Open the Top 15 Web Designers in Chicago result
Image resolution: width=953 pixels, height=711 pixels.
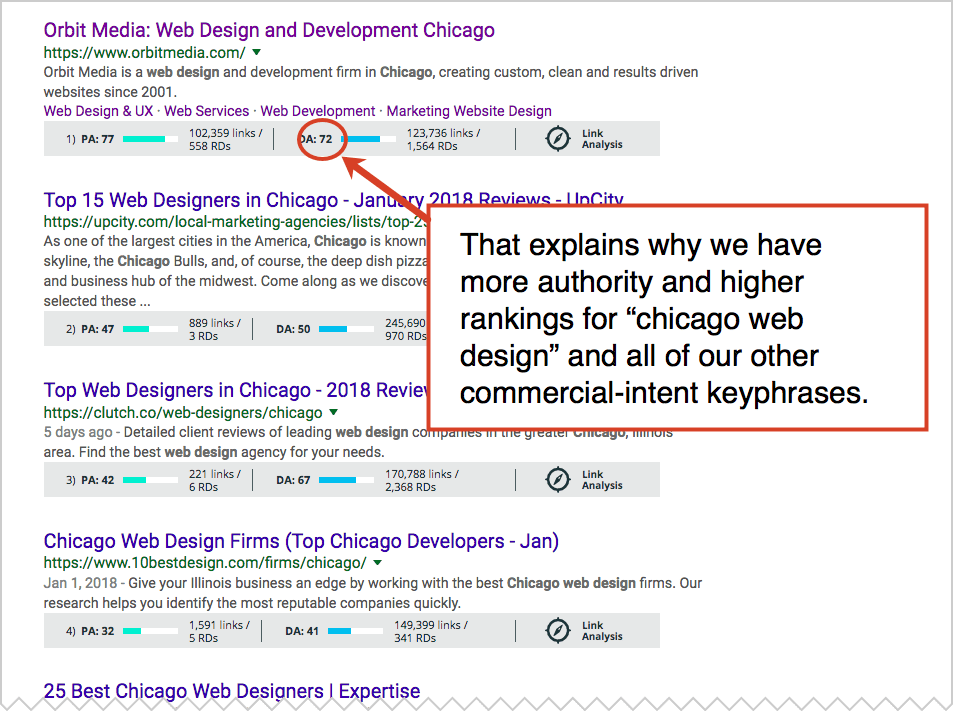pos(334,199)
